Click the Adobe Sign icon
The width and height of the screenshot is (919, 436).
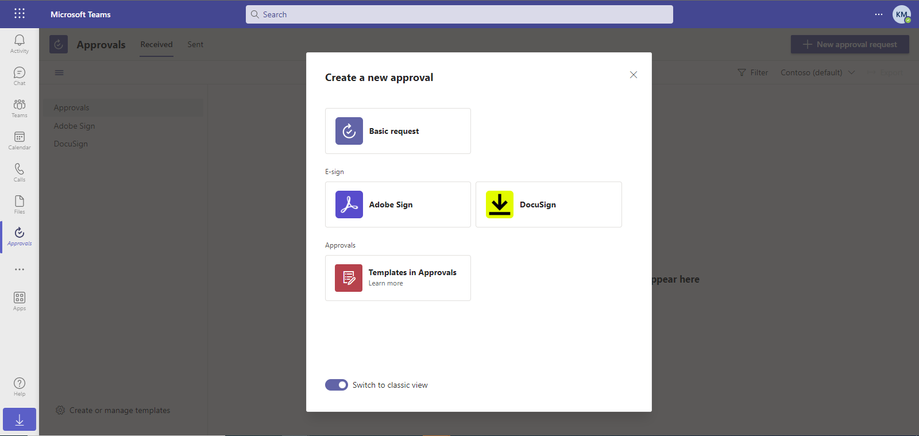click(x=349, y=205)
